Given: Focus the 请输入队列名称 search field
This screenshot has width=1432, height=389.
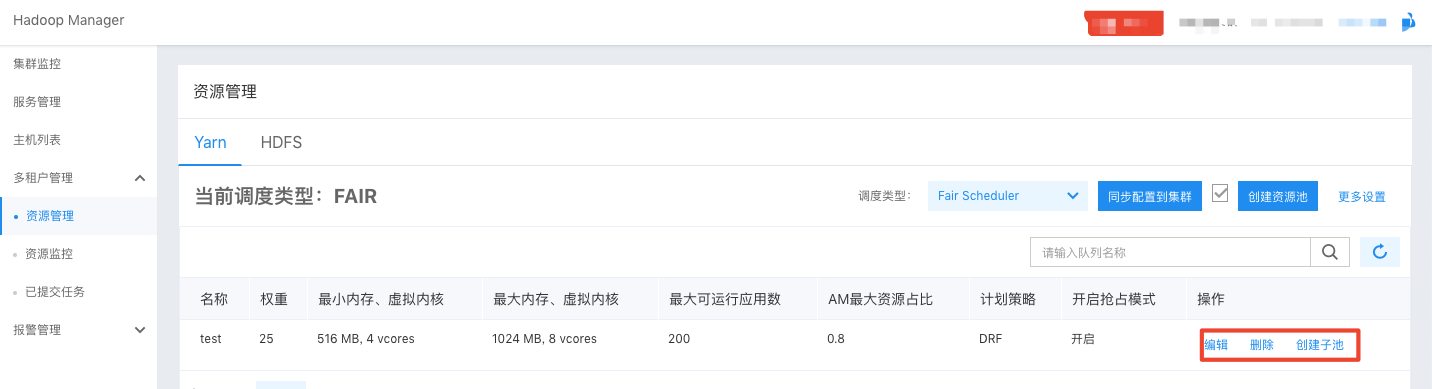Looking at the screenshot, I should [1170, 252].
